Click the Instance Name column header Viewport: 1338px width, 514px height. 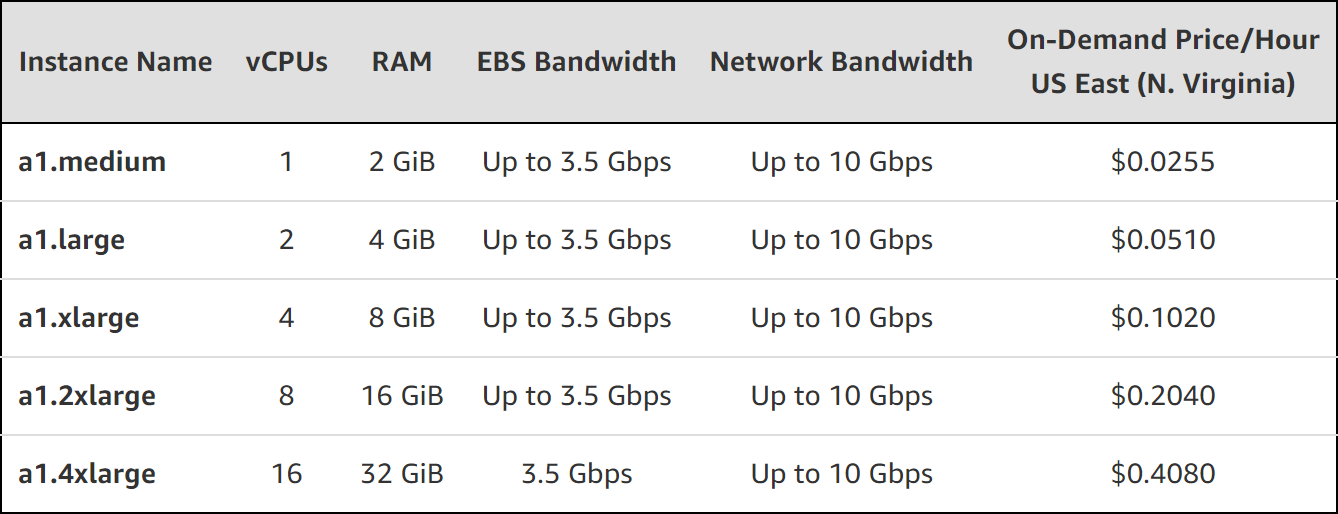click(x=115, y=62)
